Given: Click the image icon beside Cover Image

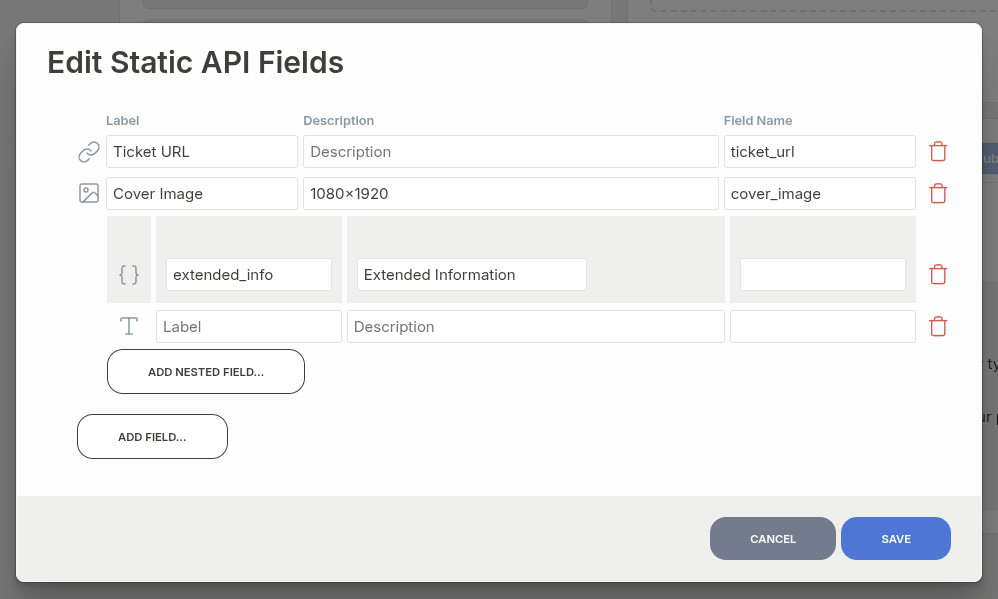Looking at the screenshot, I should click(x=88, y=193).
